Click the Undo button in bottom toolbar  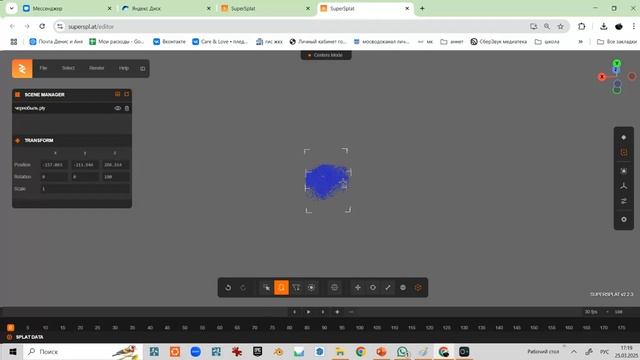(228, 288)
